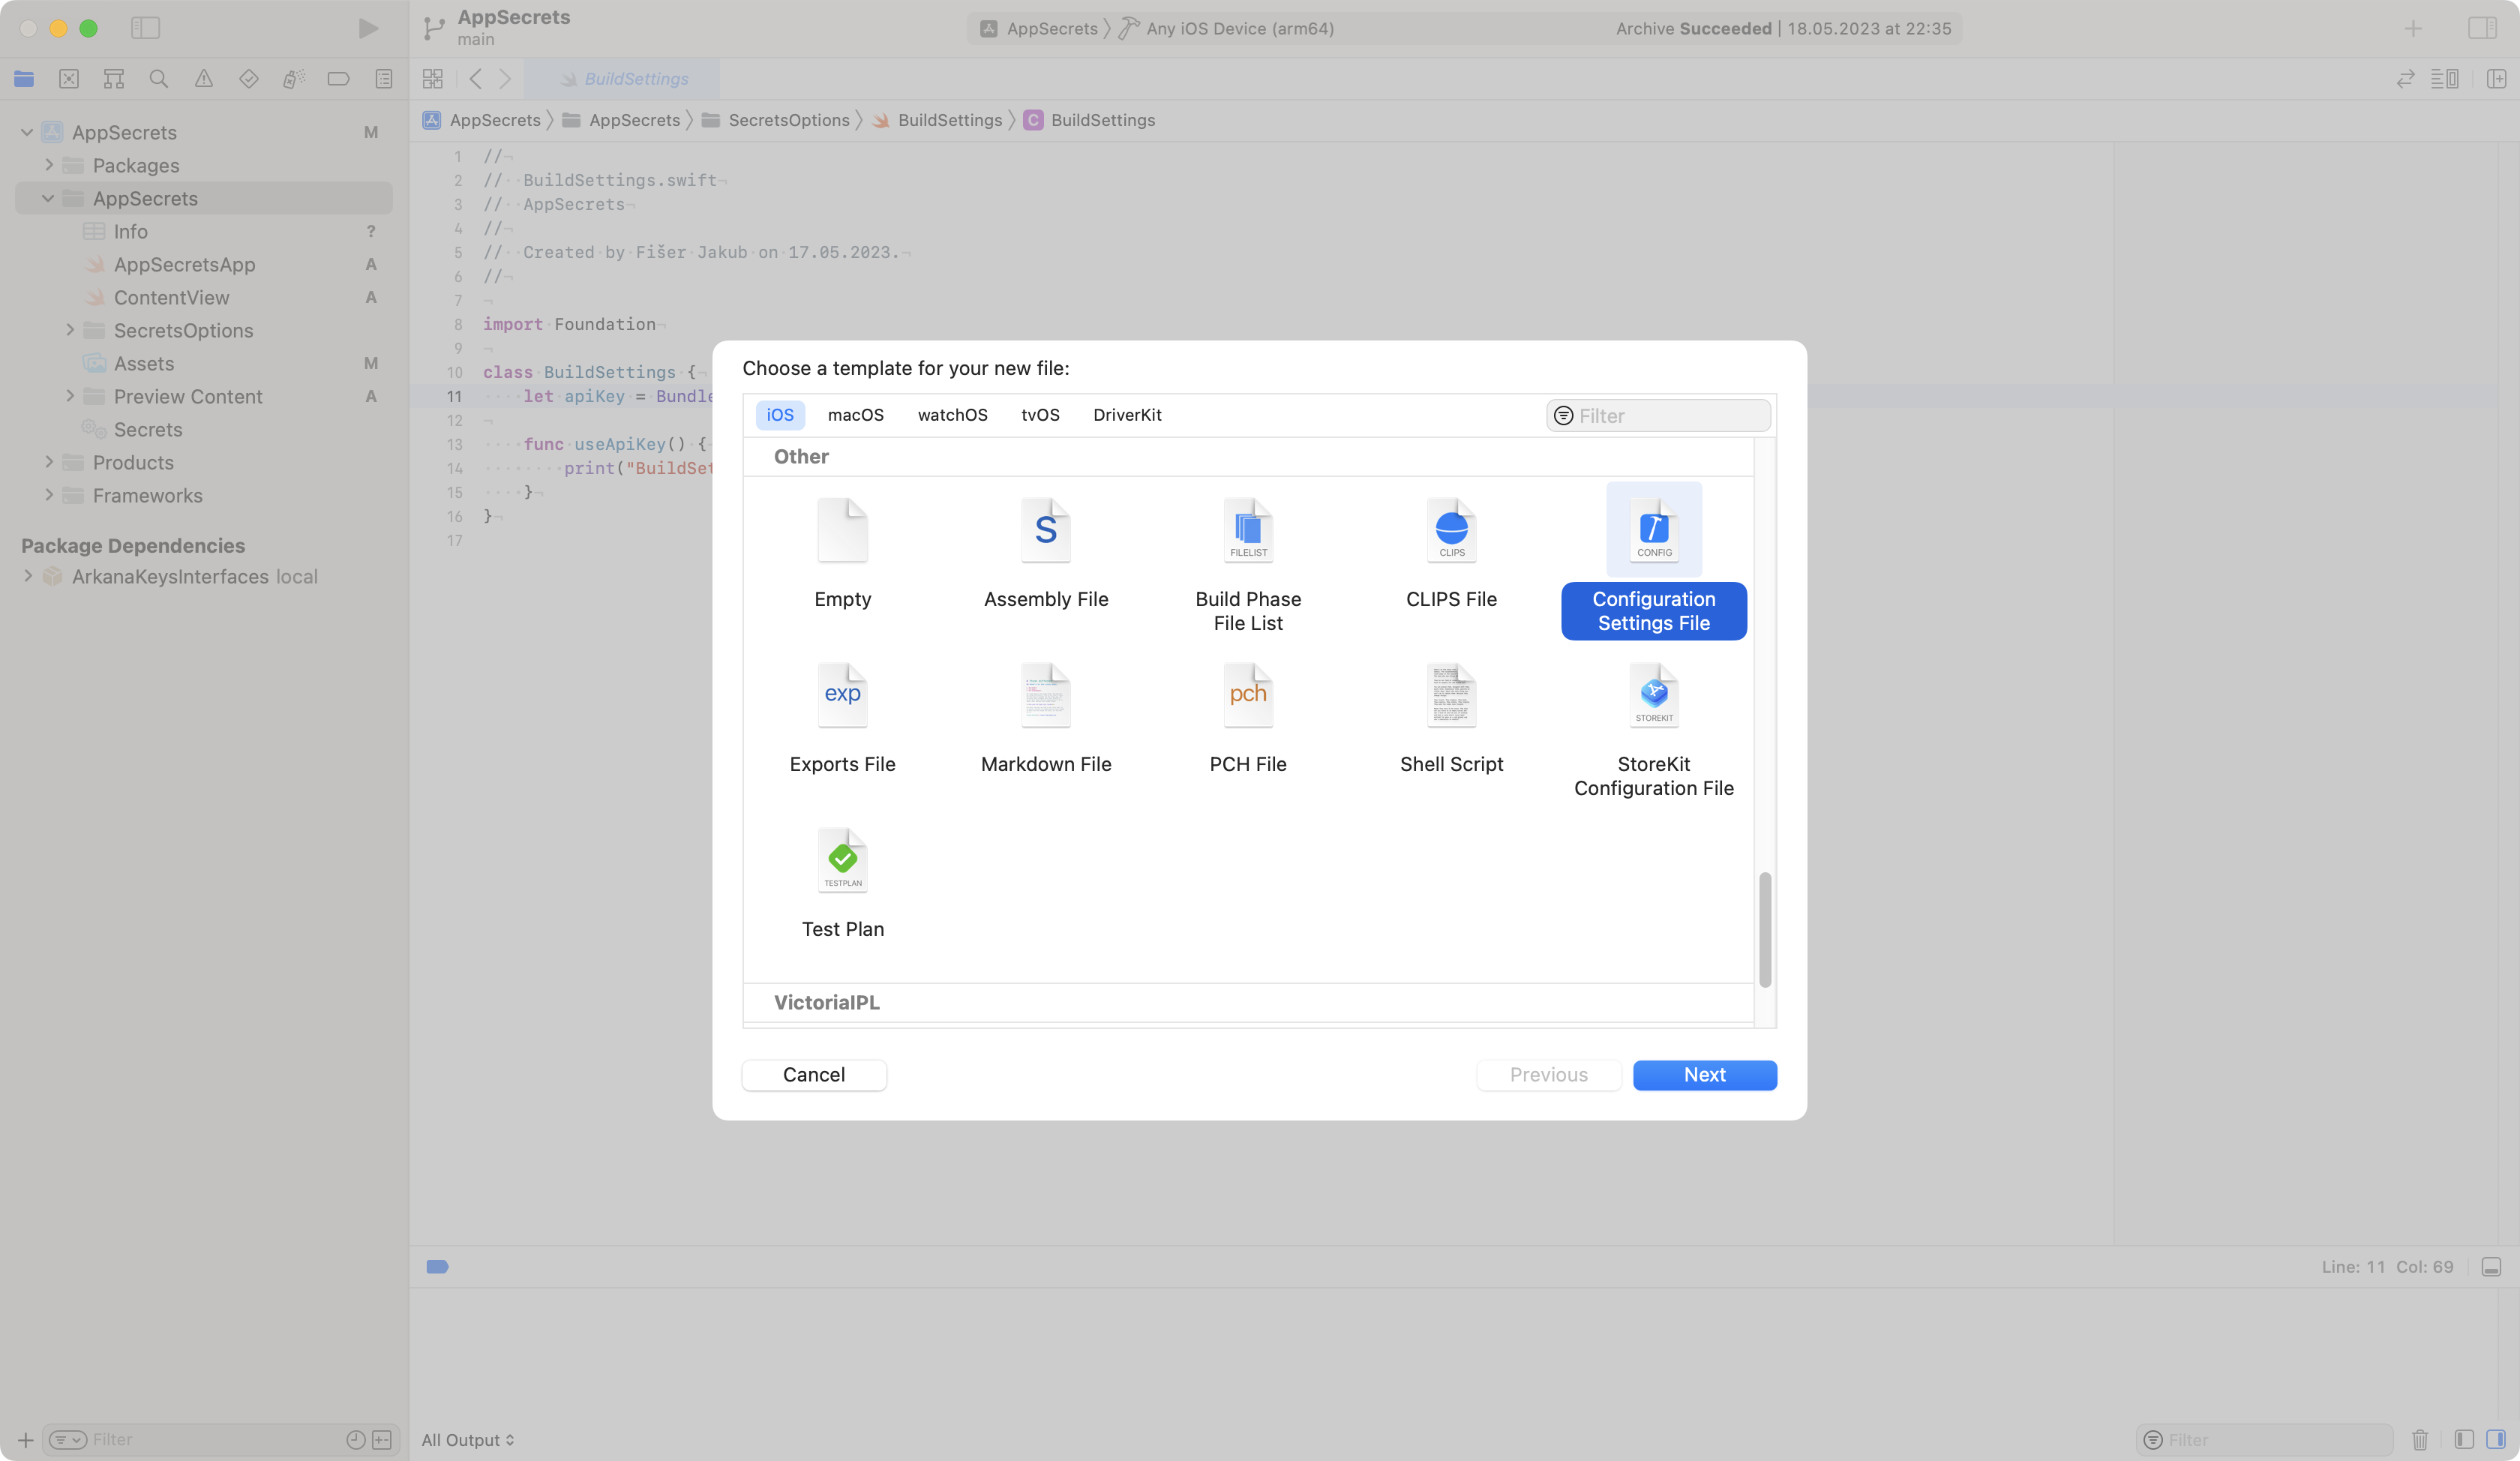The image size is (2520, 1461).
Task: Choose the Exports File template
Action: pyautogui.click(x=842, y=718)
